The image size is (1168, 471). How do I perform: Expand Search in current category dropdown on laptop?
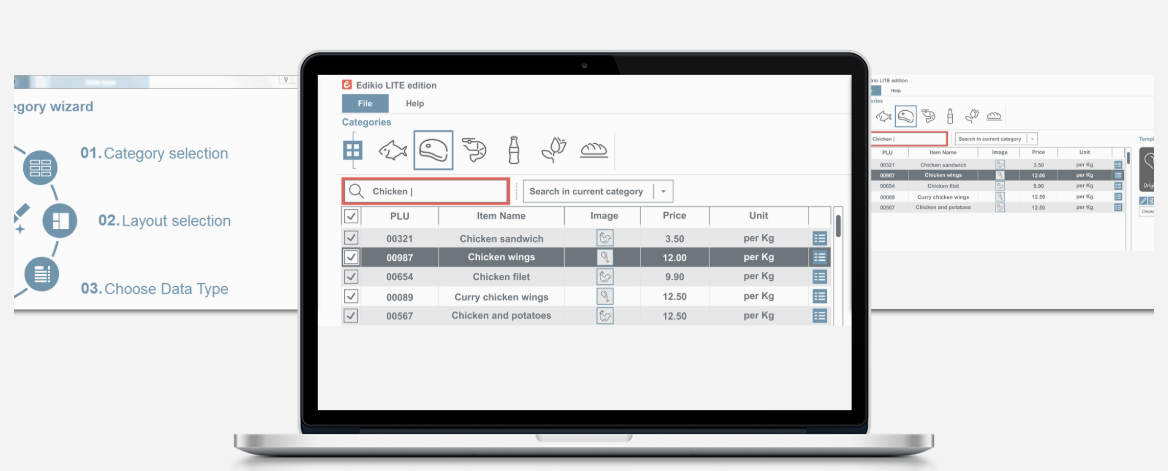(663, 191)
